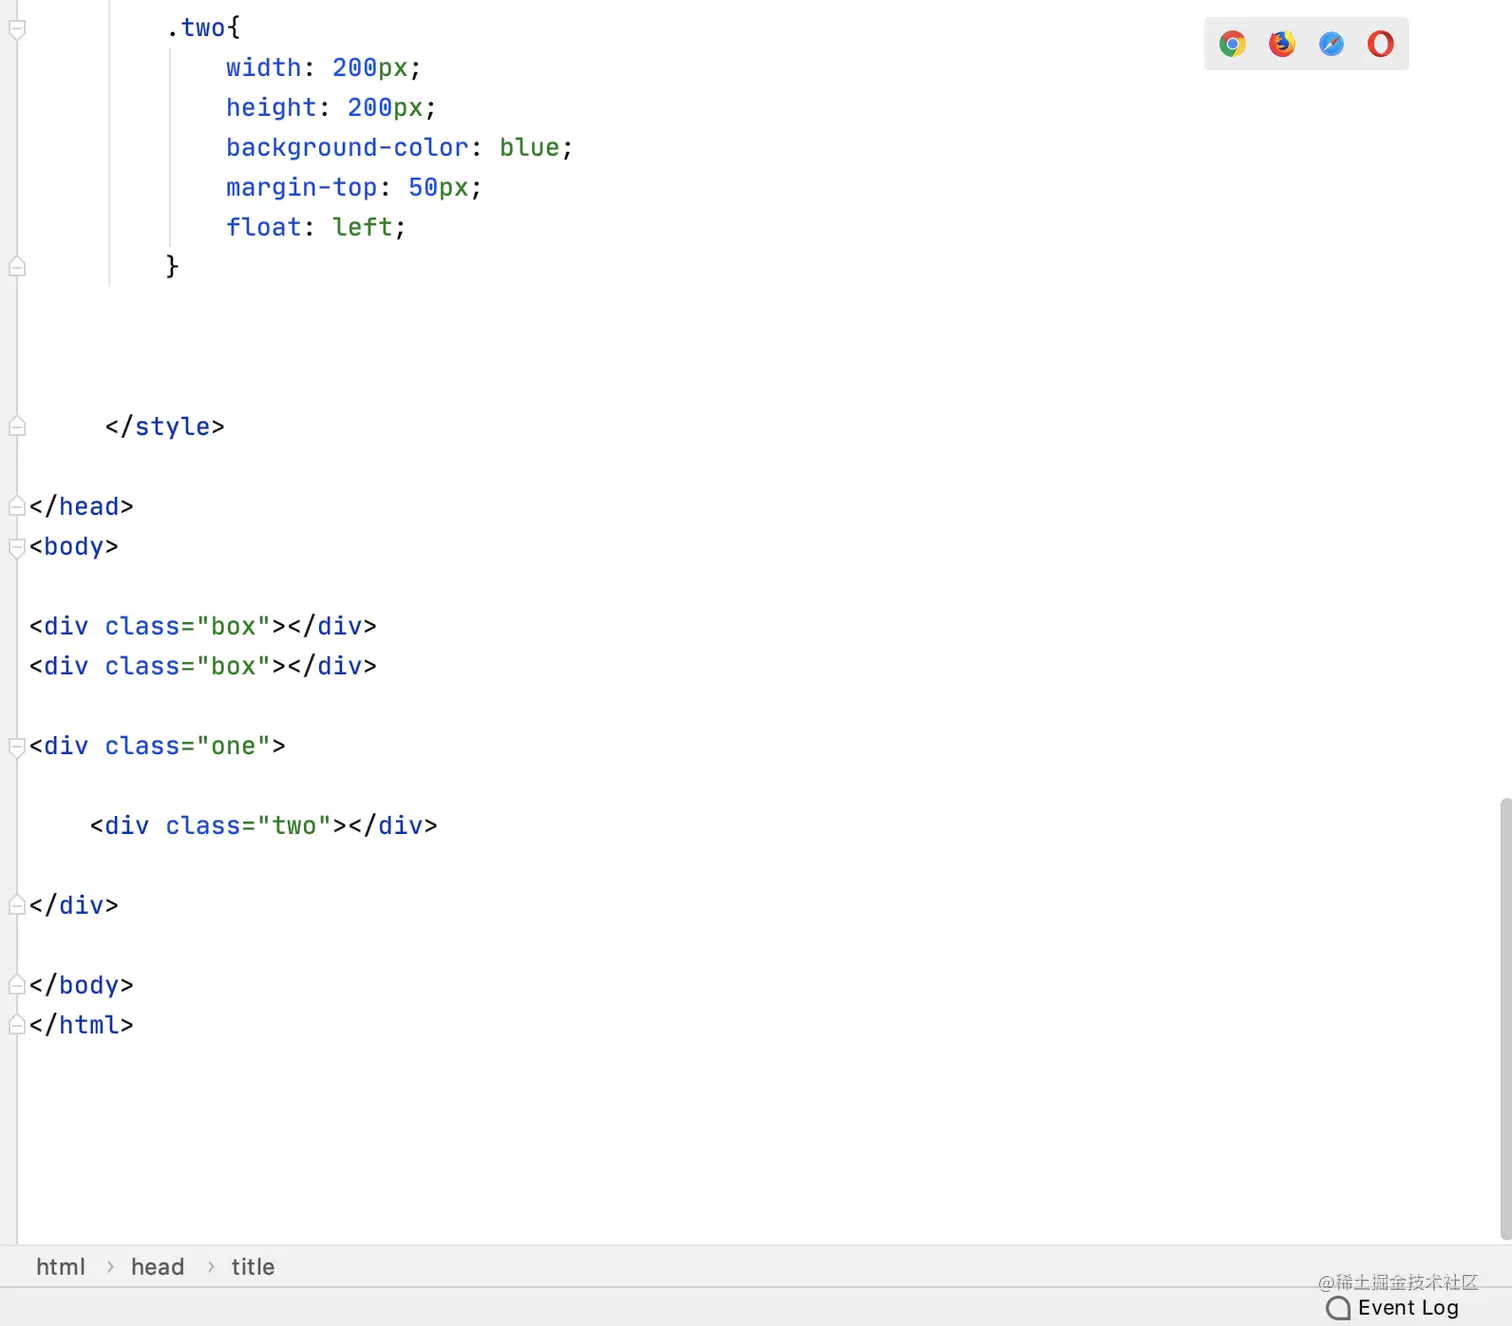This screenshot has height=1326, width=1512.
Task: Click the closing </html> tag text
Action: [81, 1026]
